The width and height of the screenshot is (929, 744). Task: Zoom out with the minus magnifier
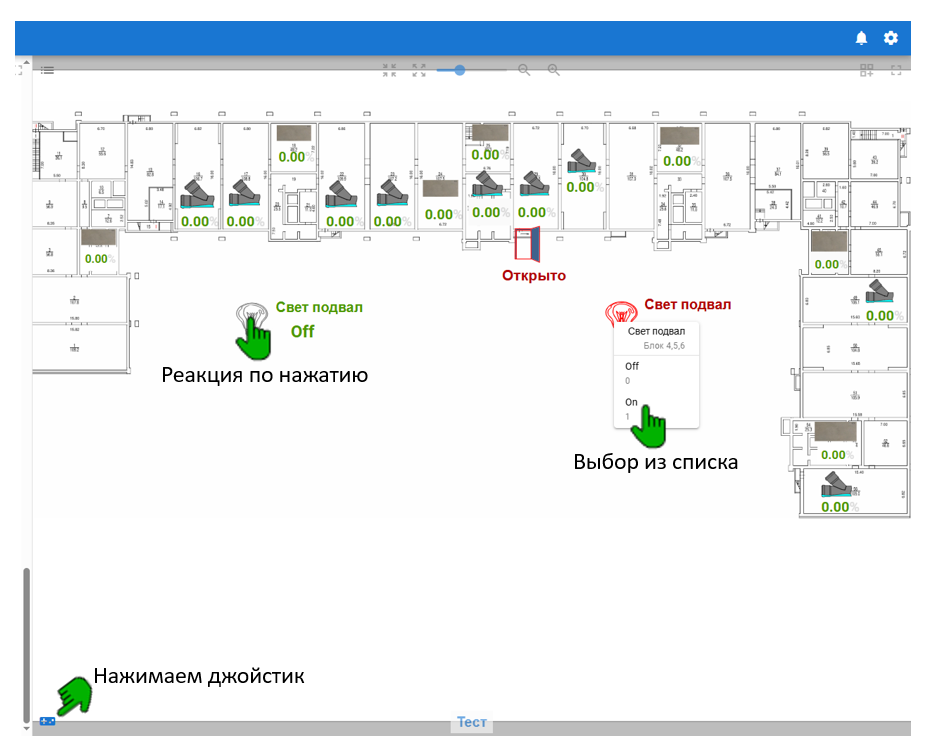(524, 70)
